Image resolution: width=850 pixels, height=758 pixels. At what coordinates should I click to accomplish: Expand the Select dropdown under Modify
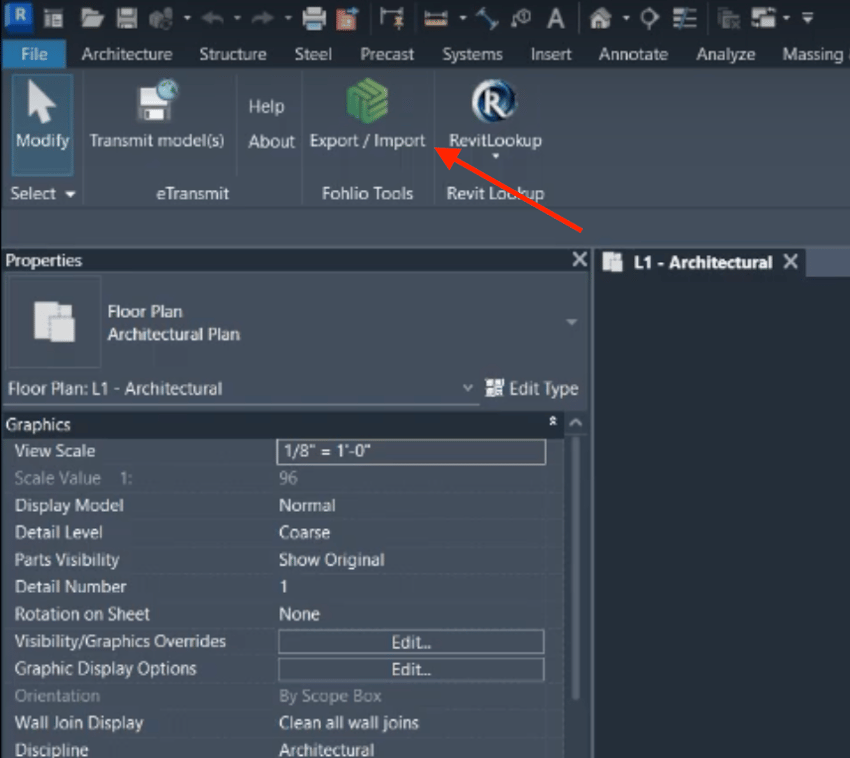pyautogui.click(x=42, y=193)
